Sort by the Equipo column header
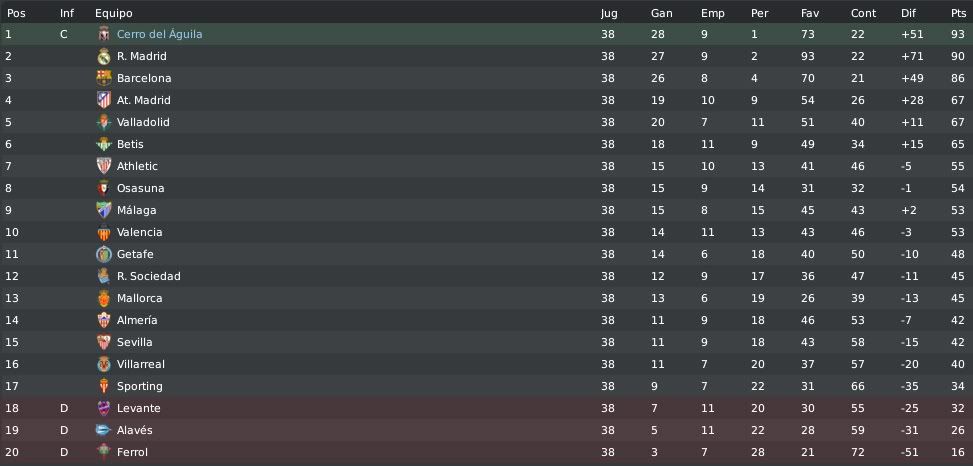The height and width of the screenshot is (466, 973). pos(114,13)
